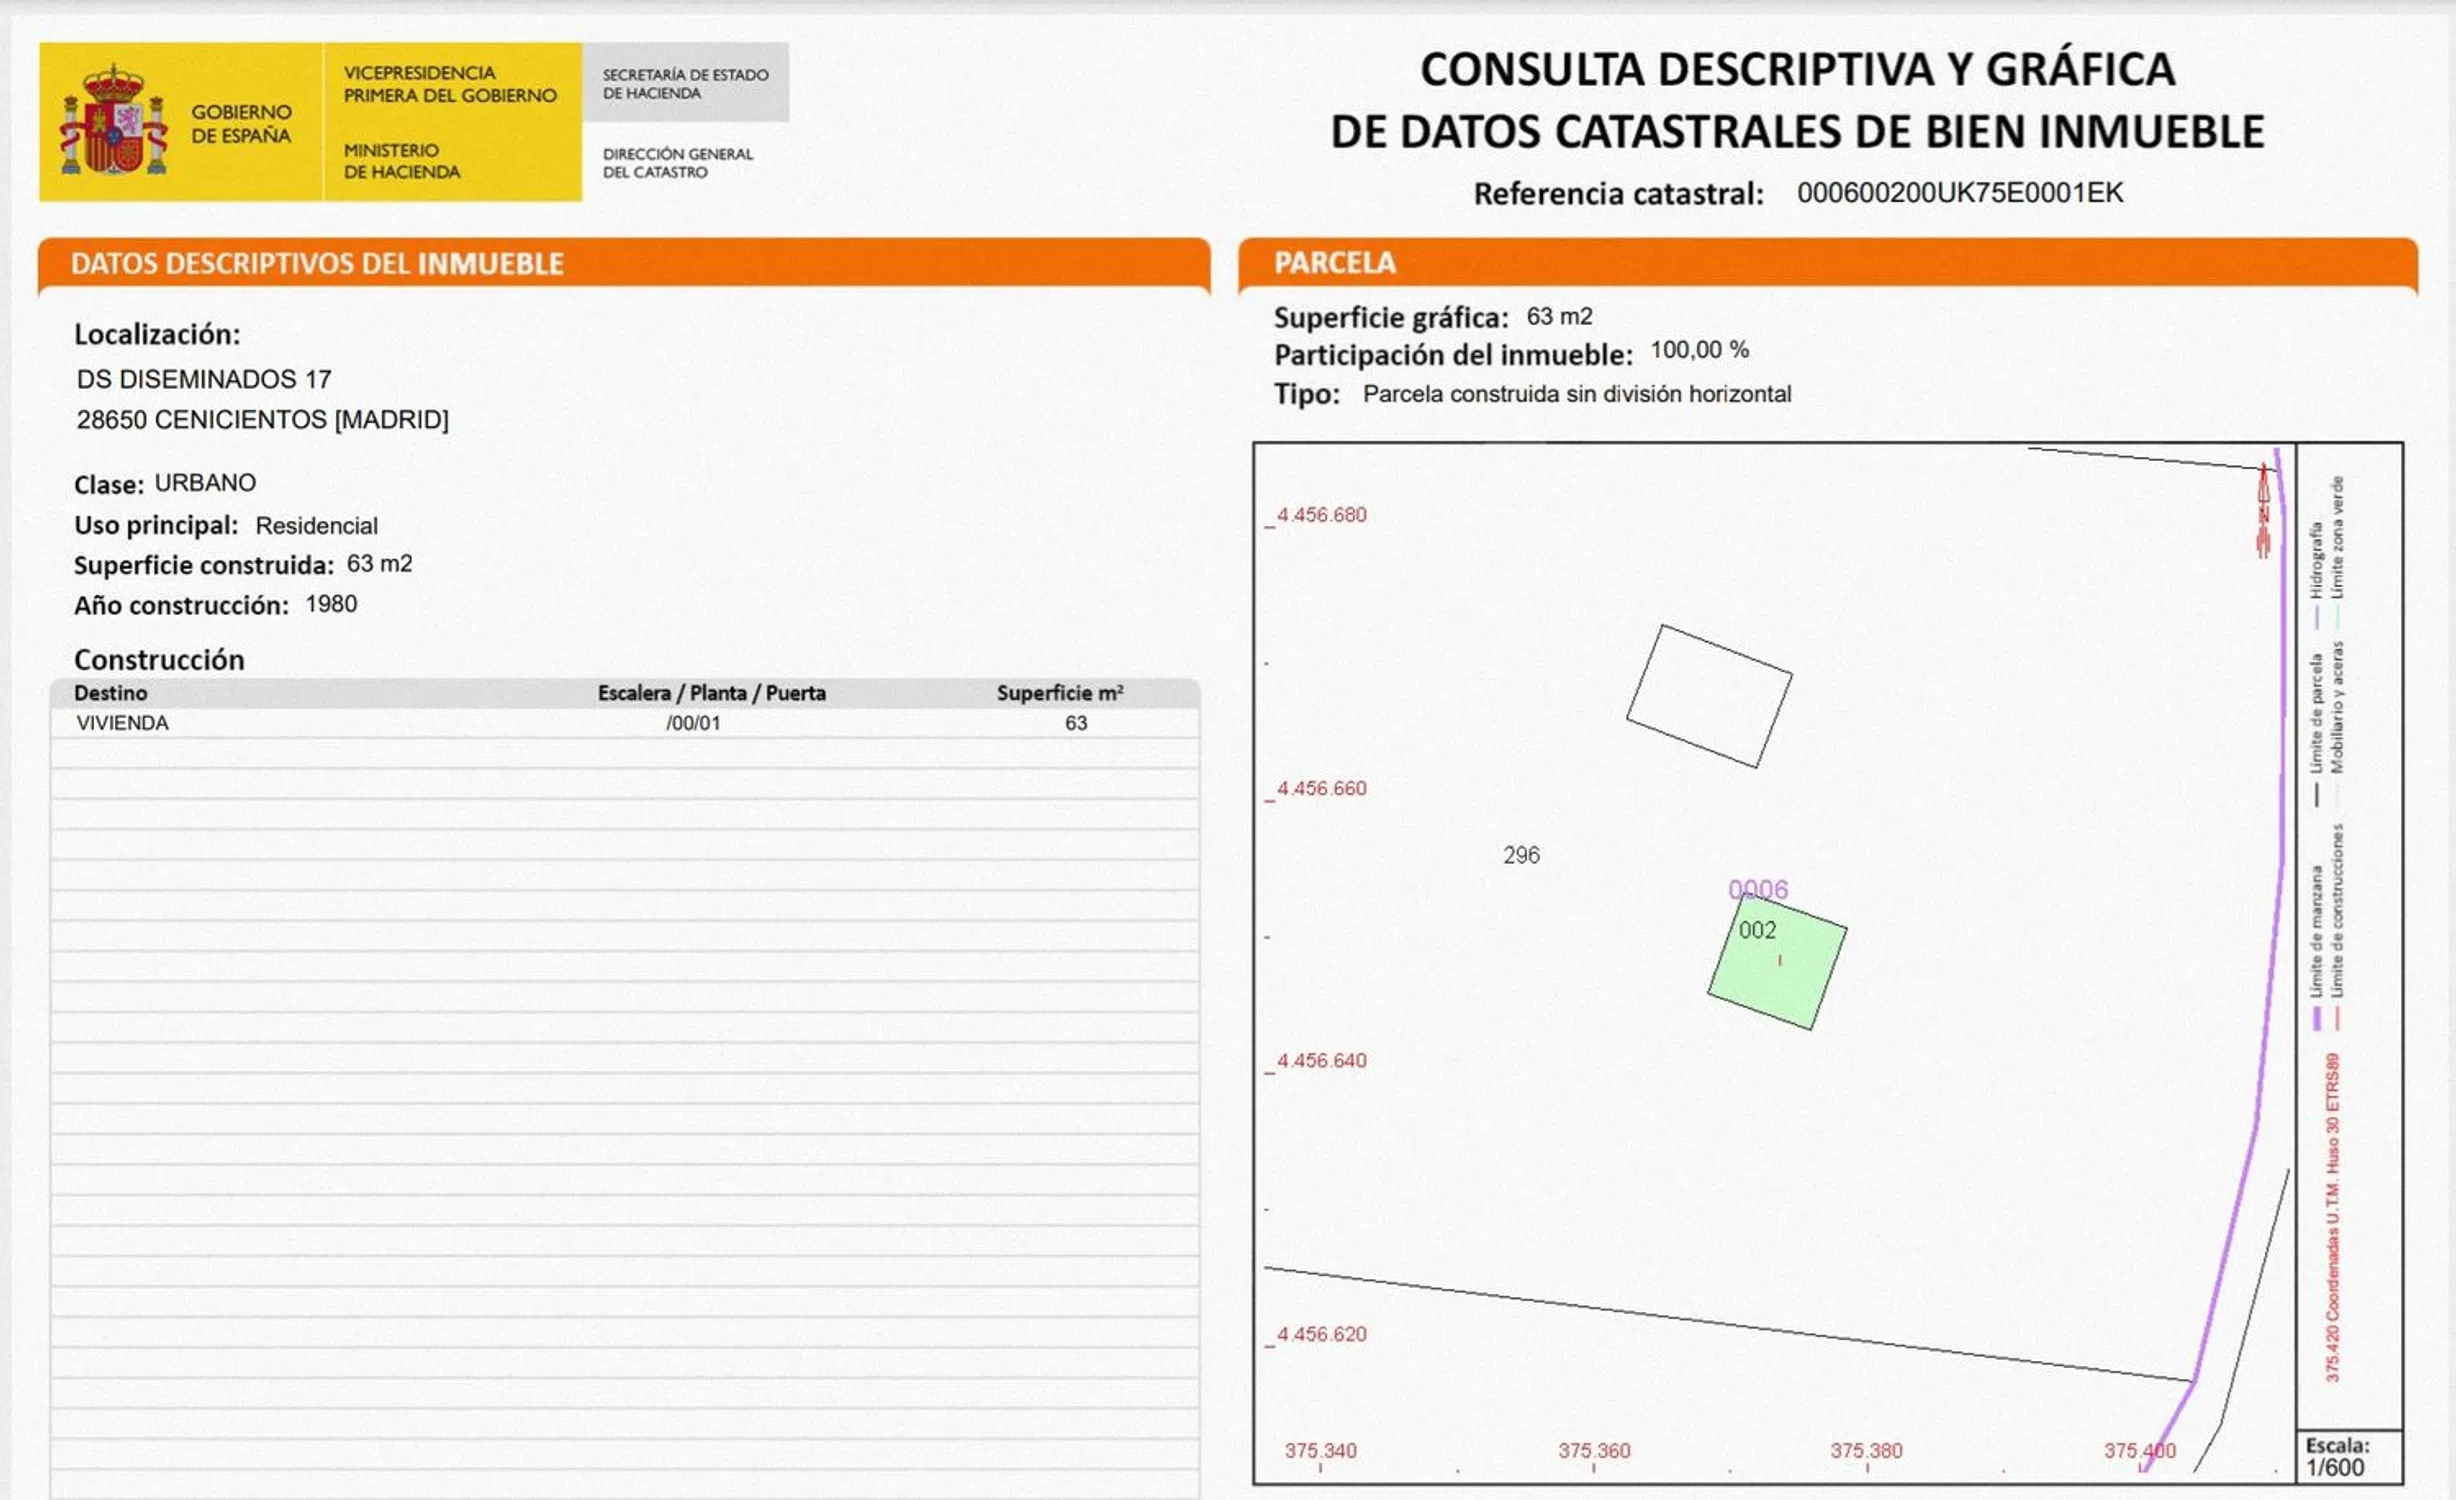Click the coordinate label 4.456.660
This screenshot has width=2456, height=1500.
click(1321, 788)
